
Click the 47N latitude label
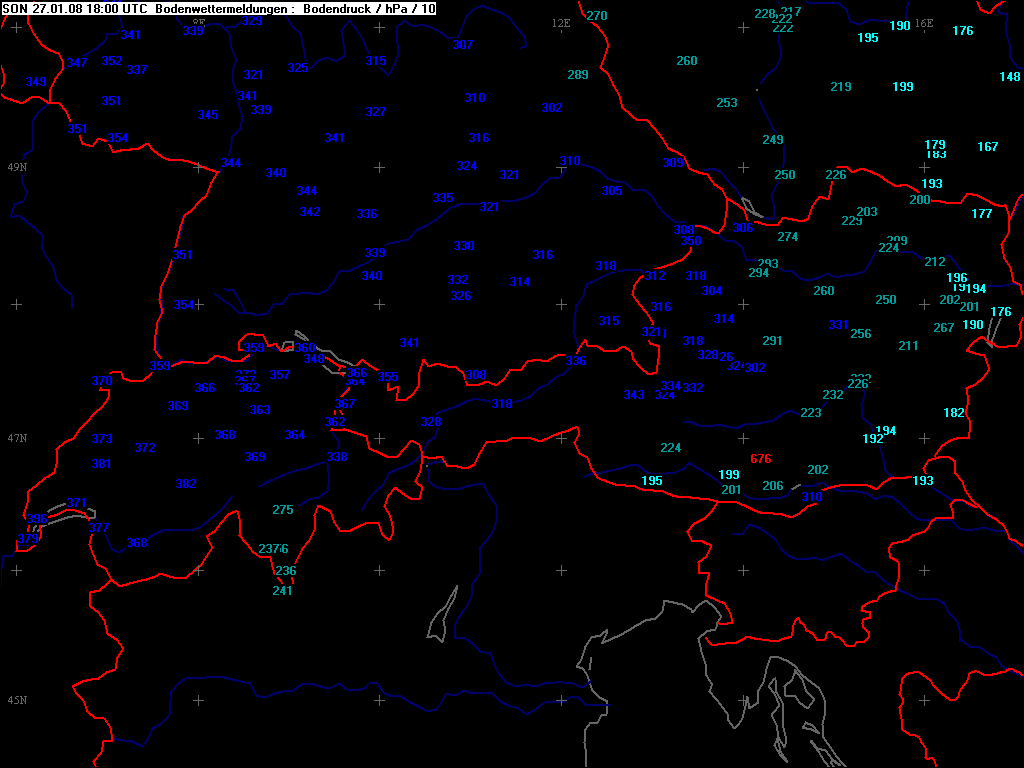17,439
